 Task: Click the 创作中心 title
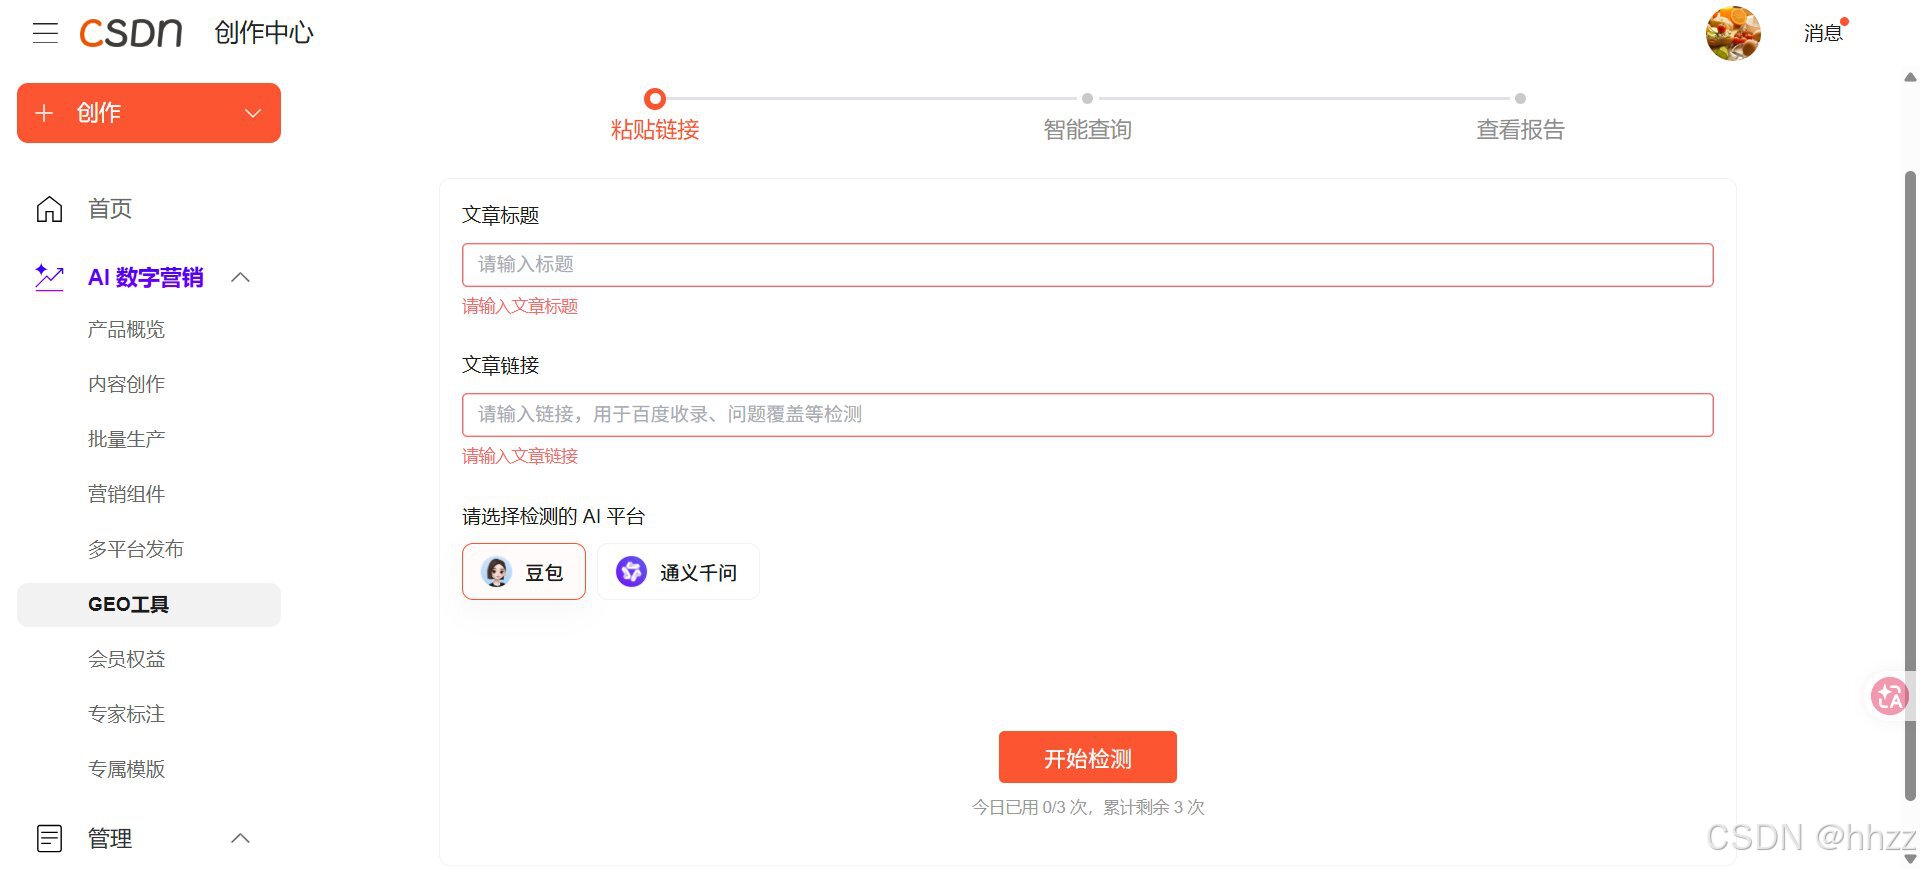pyautogui.click(x=264, y=33)
